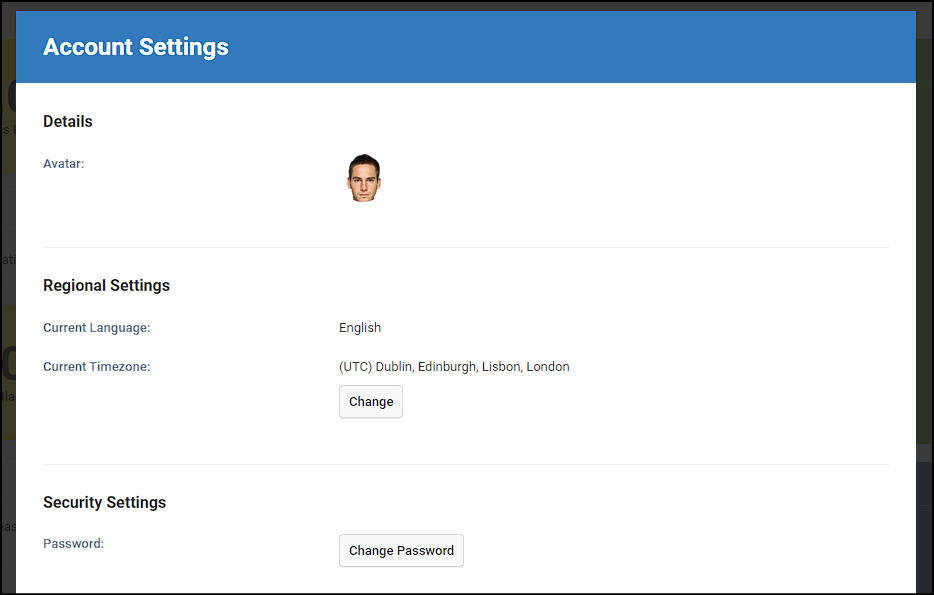Select the Current Timezone: label
This screenshot has width=934, height=595.
[x=96, y=367]
